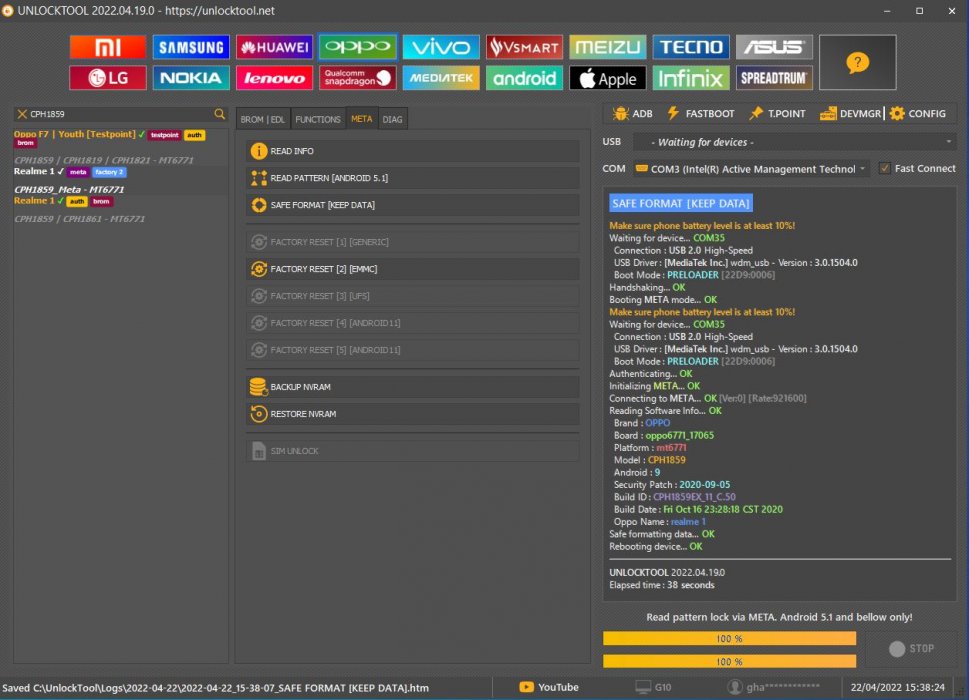969x700 pixels.
Task: Pick the Tecno brand logo
Action: click(691, 47)
